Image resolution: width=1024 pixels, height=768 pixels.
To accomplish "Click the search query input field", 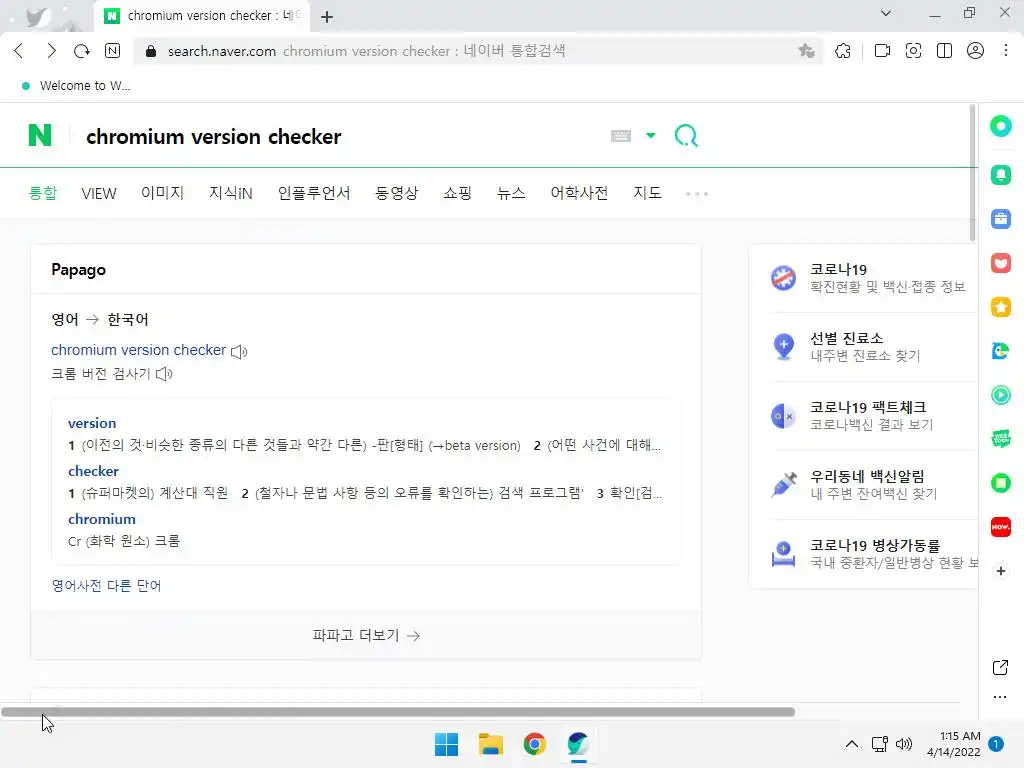I will click(x=340, y=136).
